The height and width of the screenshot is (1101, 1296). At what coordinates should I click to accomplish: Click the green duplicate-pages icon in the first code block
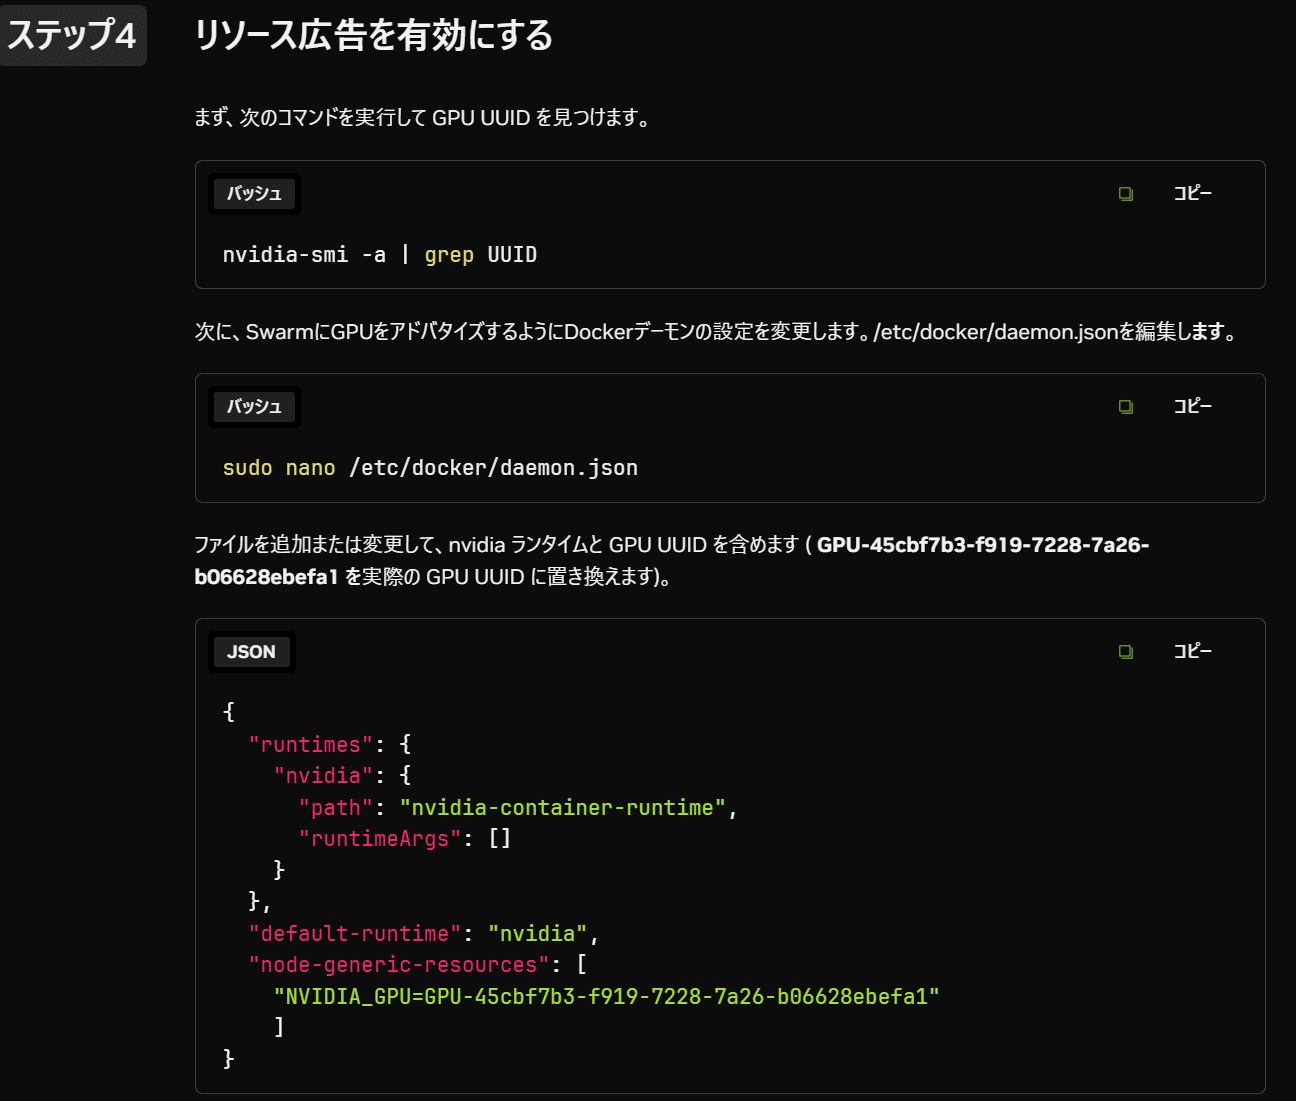coord(1126,194)
